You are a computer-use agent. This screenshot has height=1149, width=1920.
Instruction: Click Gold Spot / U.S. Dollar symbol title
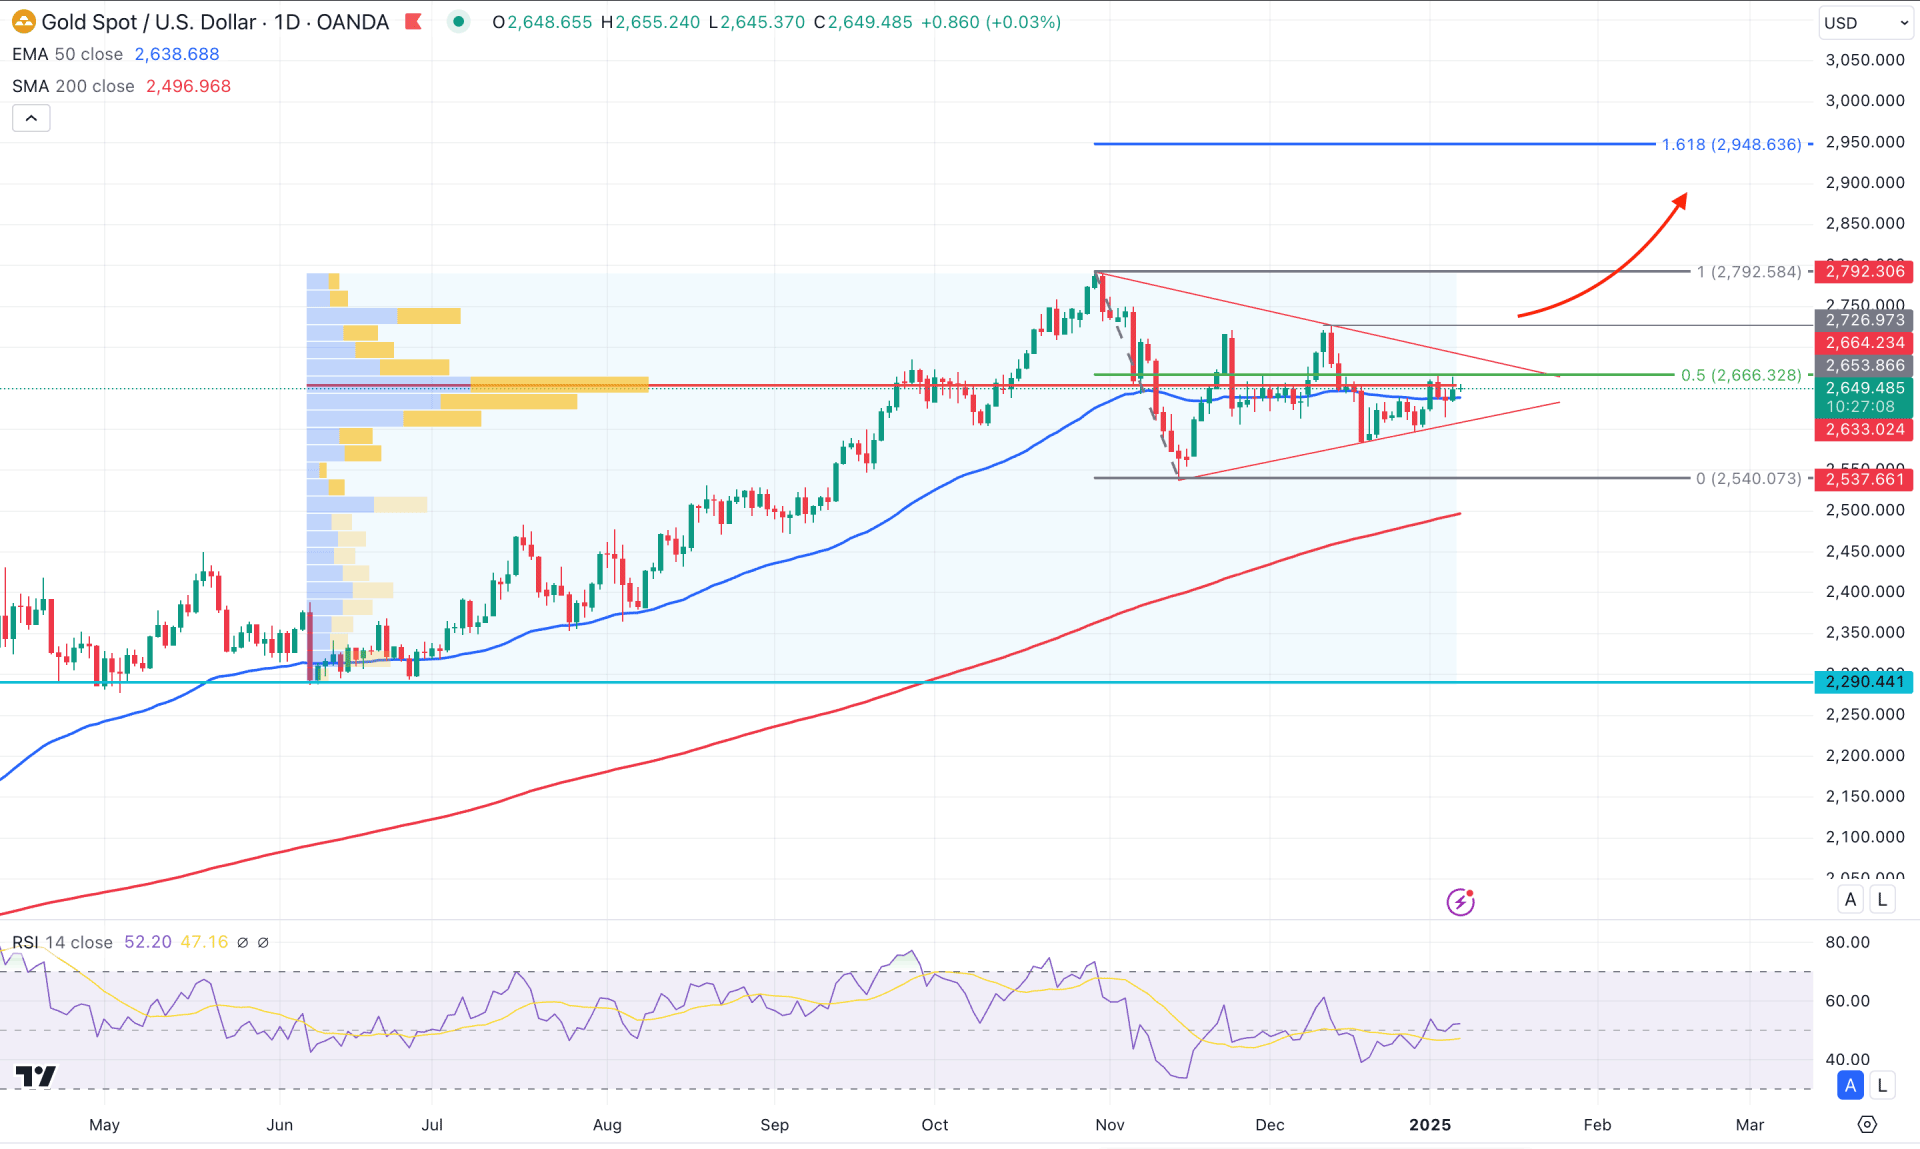click(x=149, y=22)
